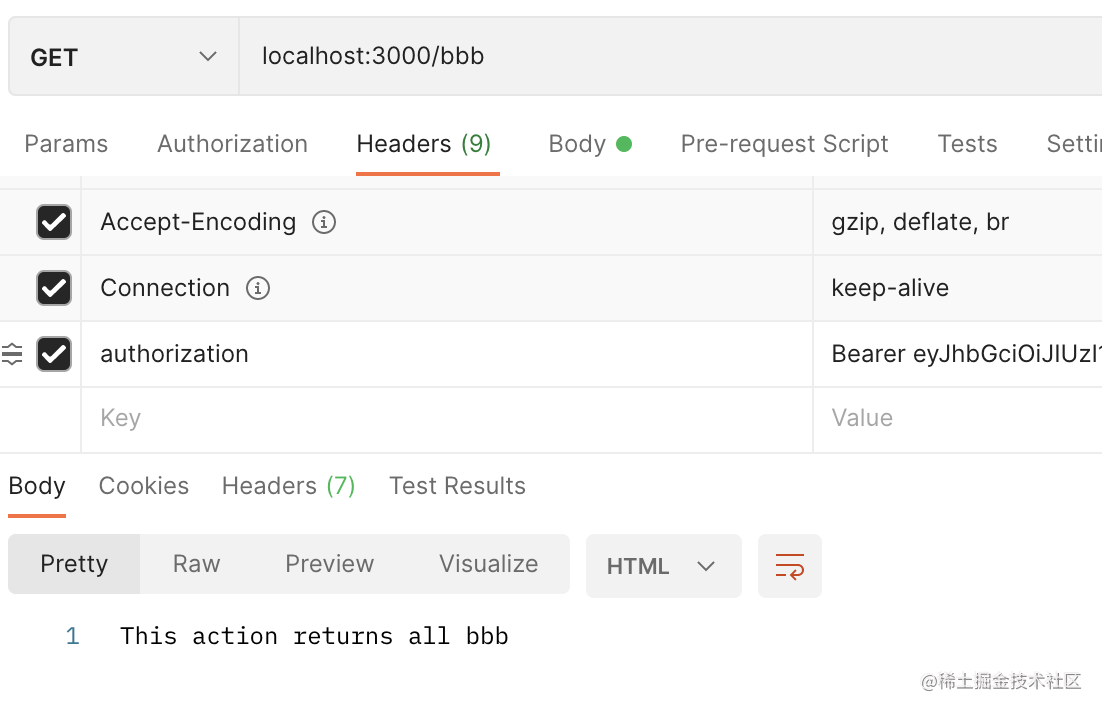1102x712 pixels.
Task: Toggle the wrap lines icon button
Action: click(789, 566)
